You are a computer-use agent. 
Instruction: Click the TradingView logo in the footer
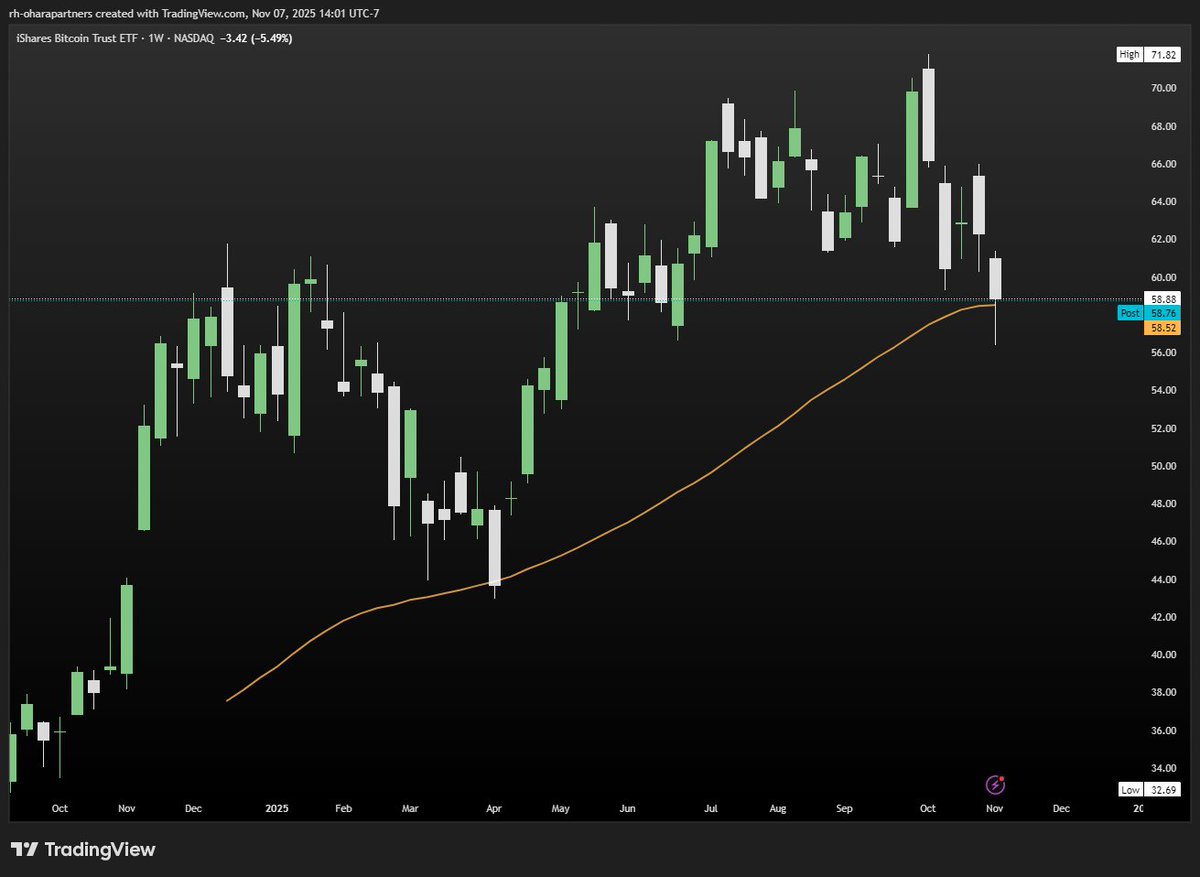(x=84, y=850)
